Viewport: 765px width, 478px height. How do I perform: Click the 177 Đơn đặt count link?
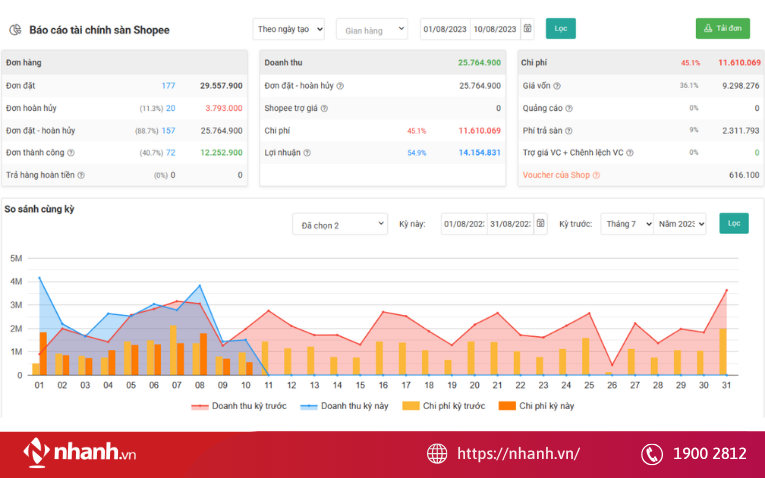tap(168, 86)
